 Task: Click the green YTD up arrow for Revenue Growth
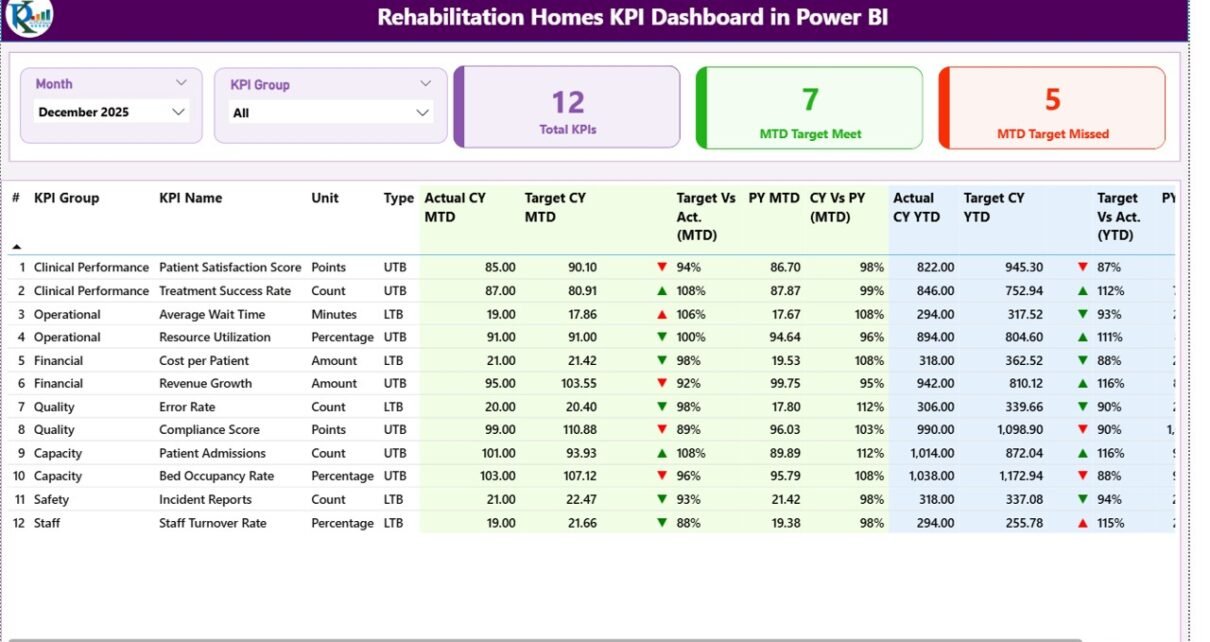pos(1082,384)
